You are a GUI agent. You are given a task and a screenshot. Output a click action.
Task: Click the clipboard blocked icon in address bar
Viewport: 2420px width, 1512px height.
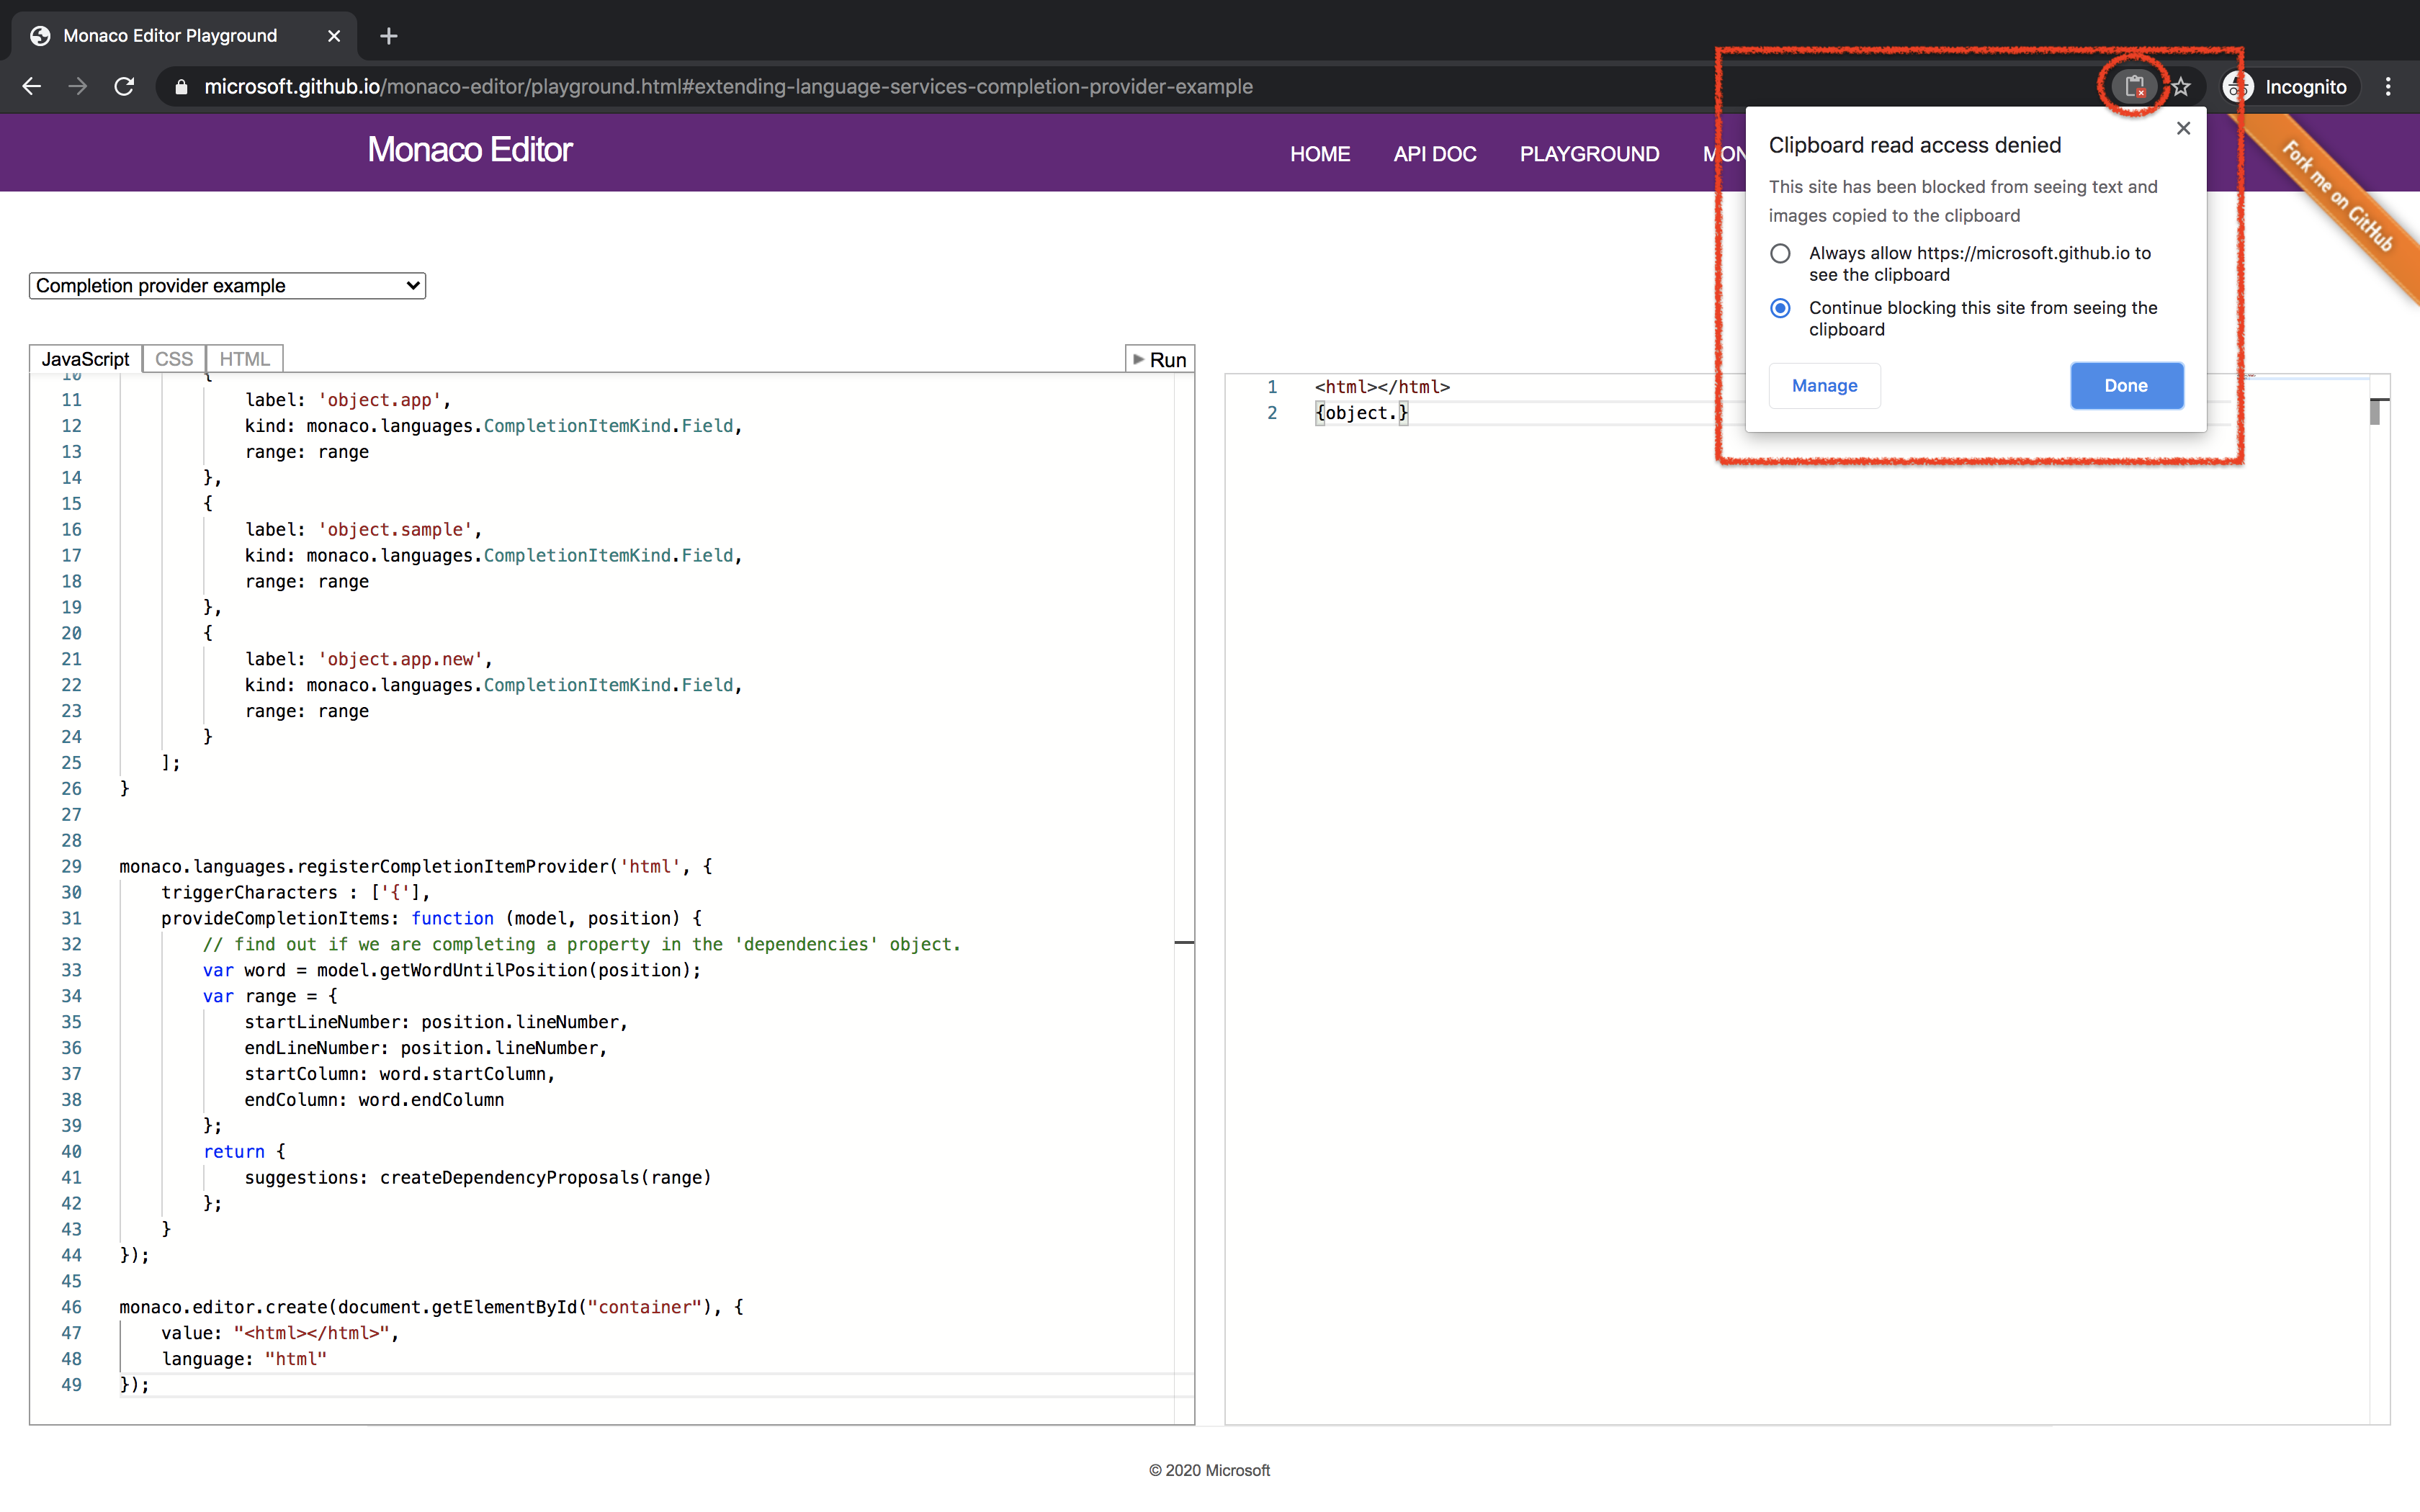tap(2133, 87)
